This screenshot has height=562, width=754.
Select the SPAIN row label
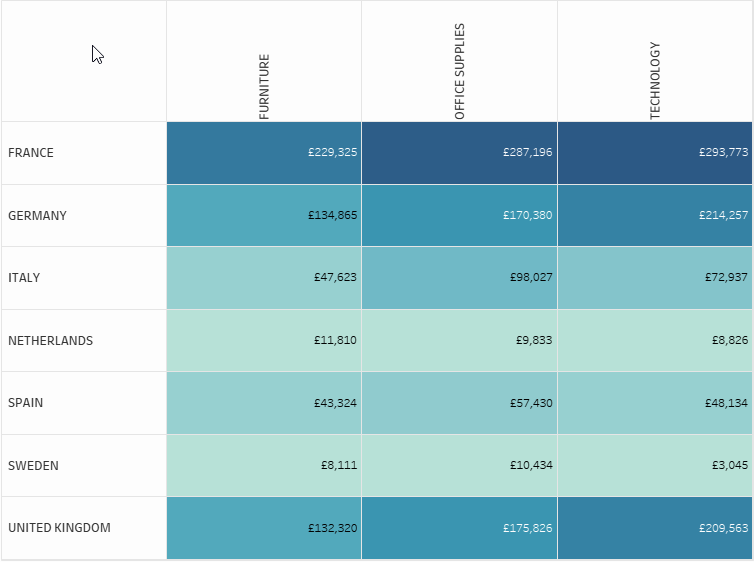(26, 403)
